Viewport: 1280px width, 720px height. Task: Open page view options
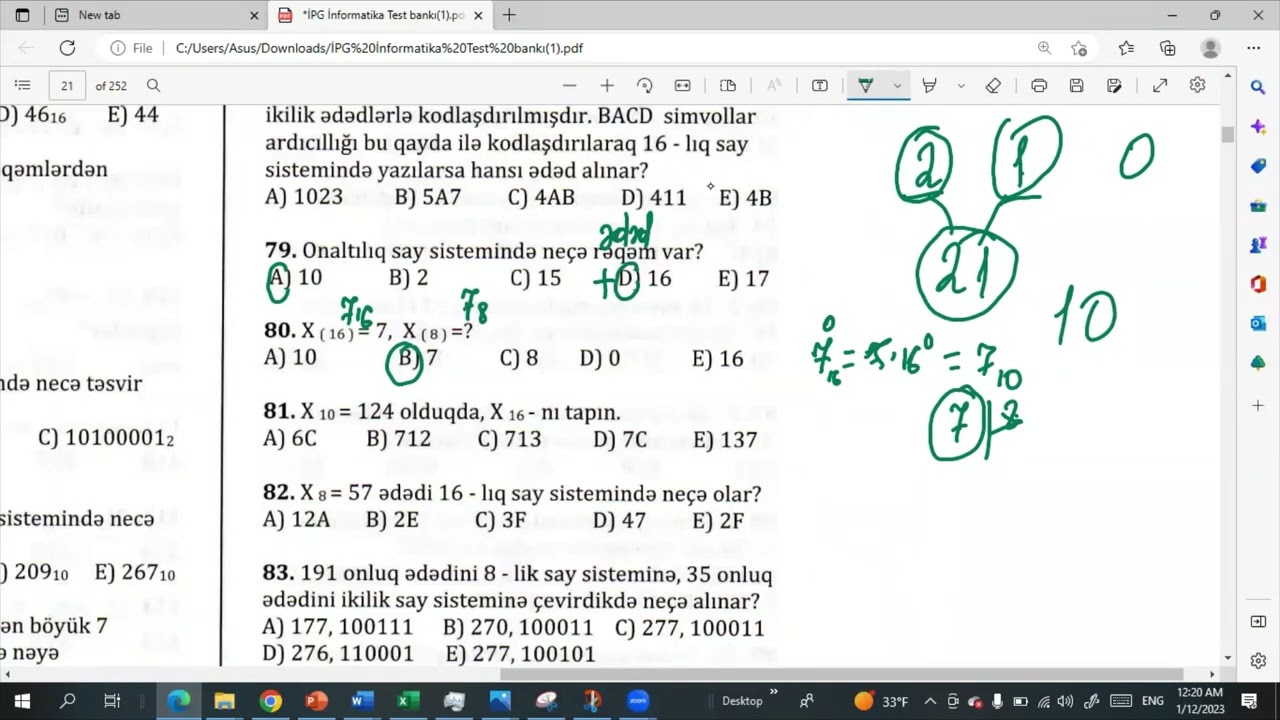click(x=728, y=86)
